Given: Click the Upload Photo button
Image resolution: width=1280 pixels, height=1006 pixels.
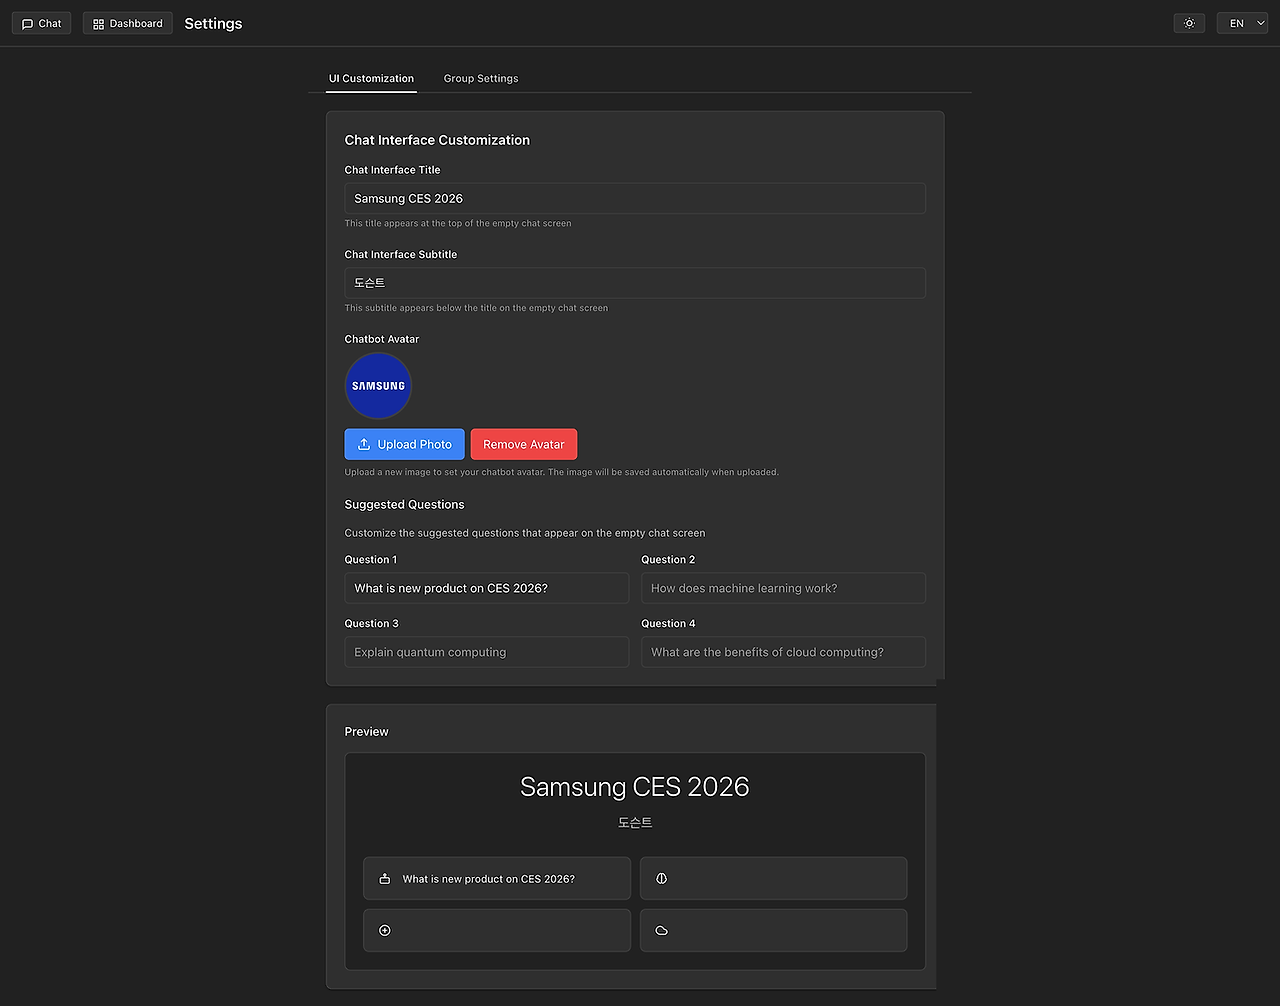Looking at the screenshot, I should click(x=404, y=444).
